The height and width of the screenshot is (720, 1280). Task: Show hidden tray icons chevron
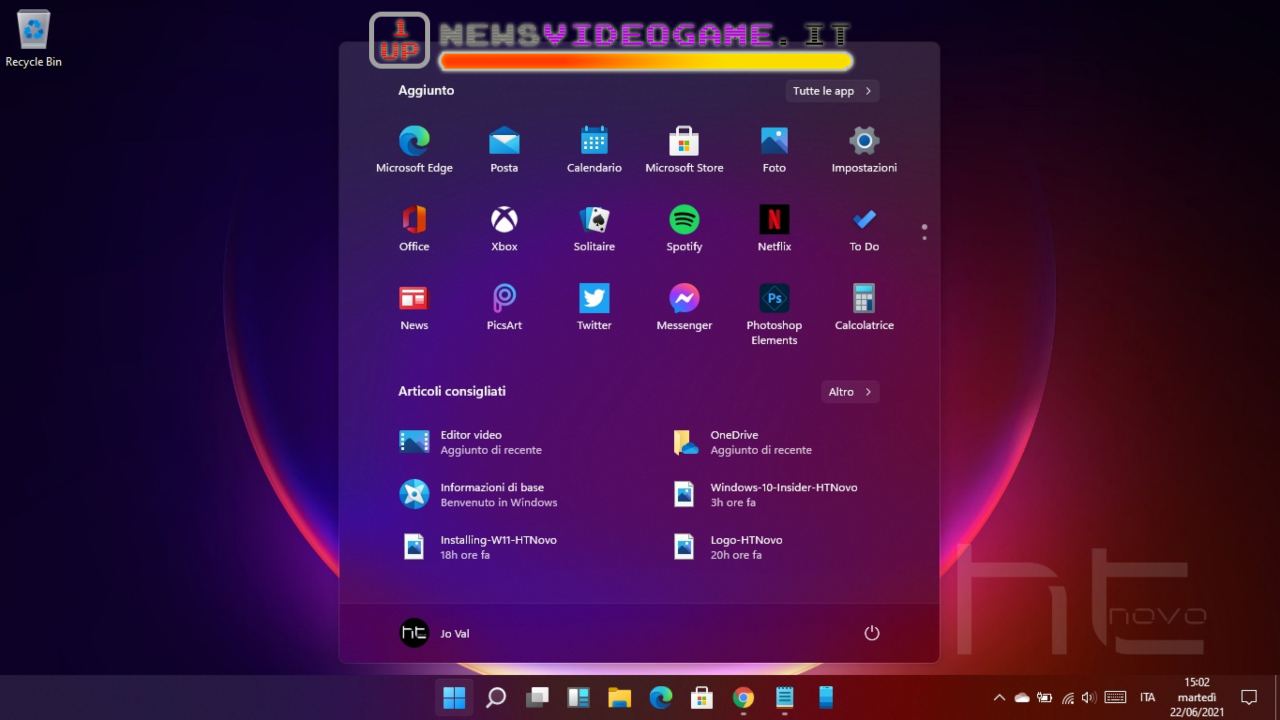coord(999,697)
